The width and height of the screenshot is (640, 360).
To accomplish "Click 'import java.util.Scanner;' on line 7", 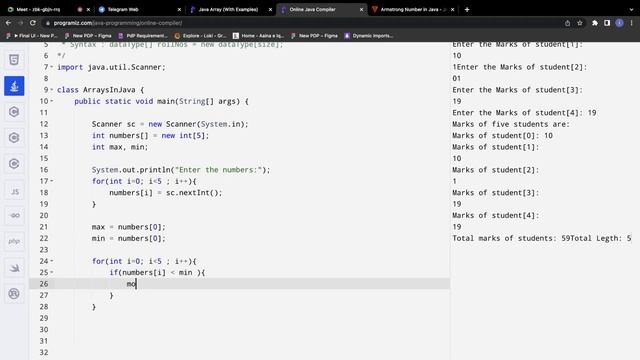I will (x=111, y=67).
